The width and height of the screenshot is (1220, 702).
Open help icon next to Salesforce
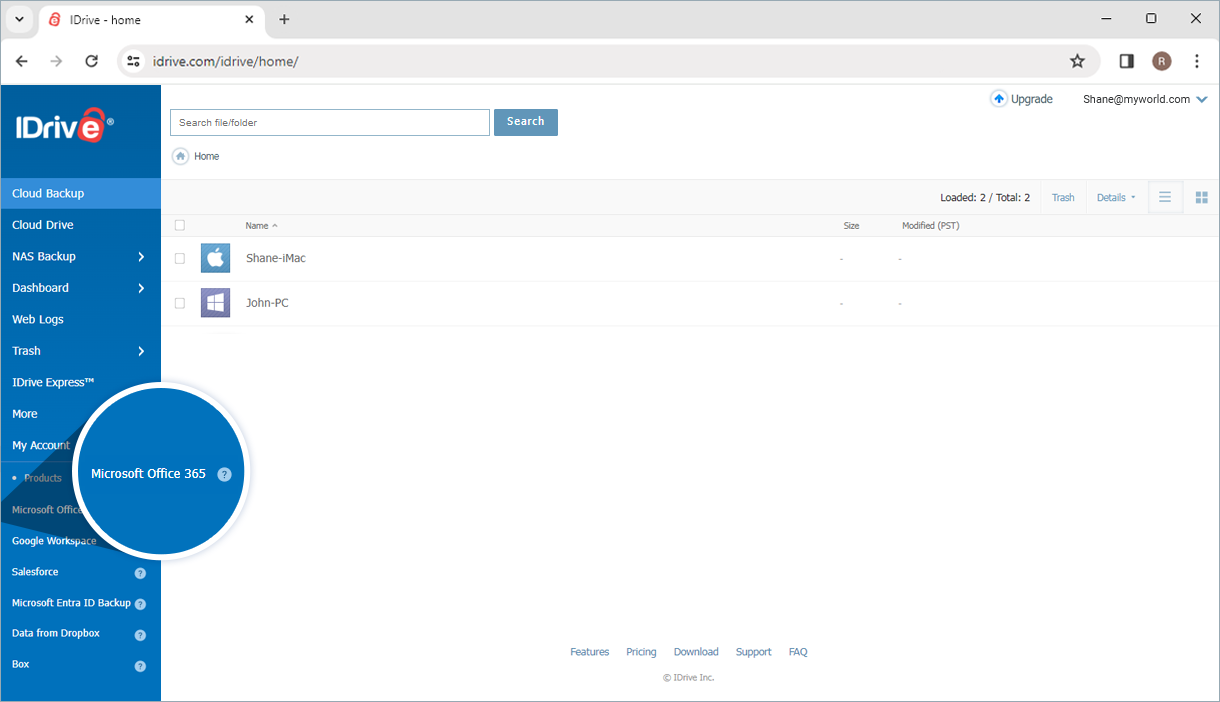140,573
